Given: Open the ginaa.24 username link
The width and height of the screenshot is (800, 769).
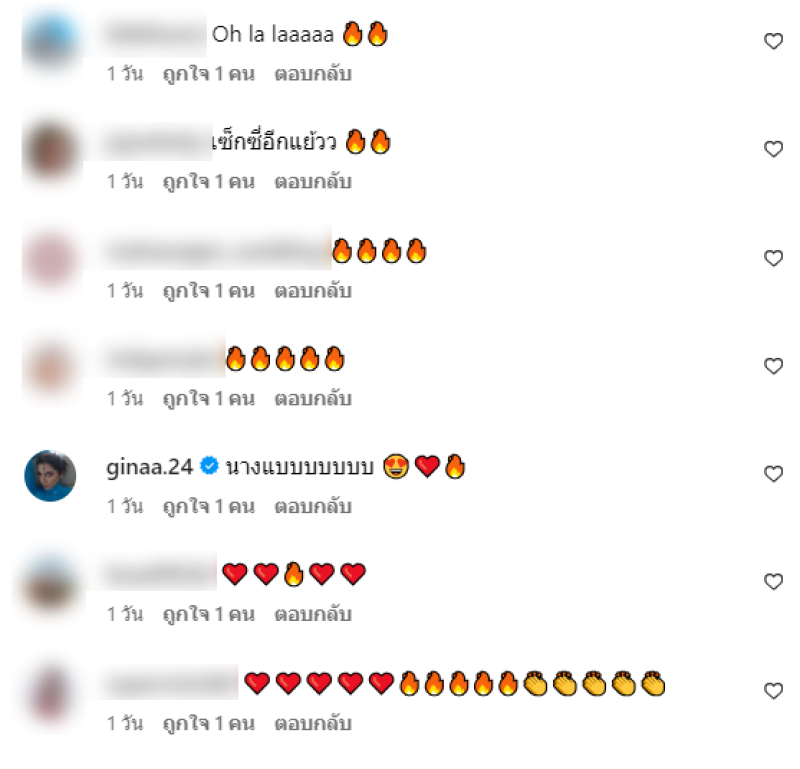Looking at the screenshot, I should (x=149, y=467).
